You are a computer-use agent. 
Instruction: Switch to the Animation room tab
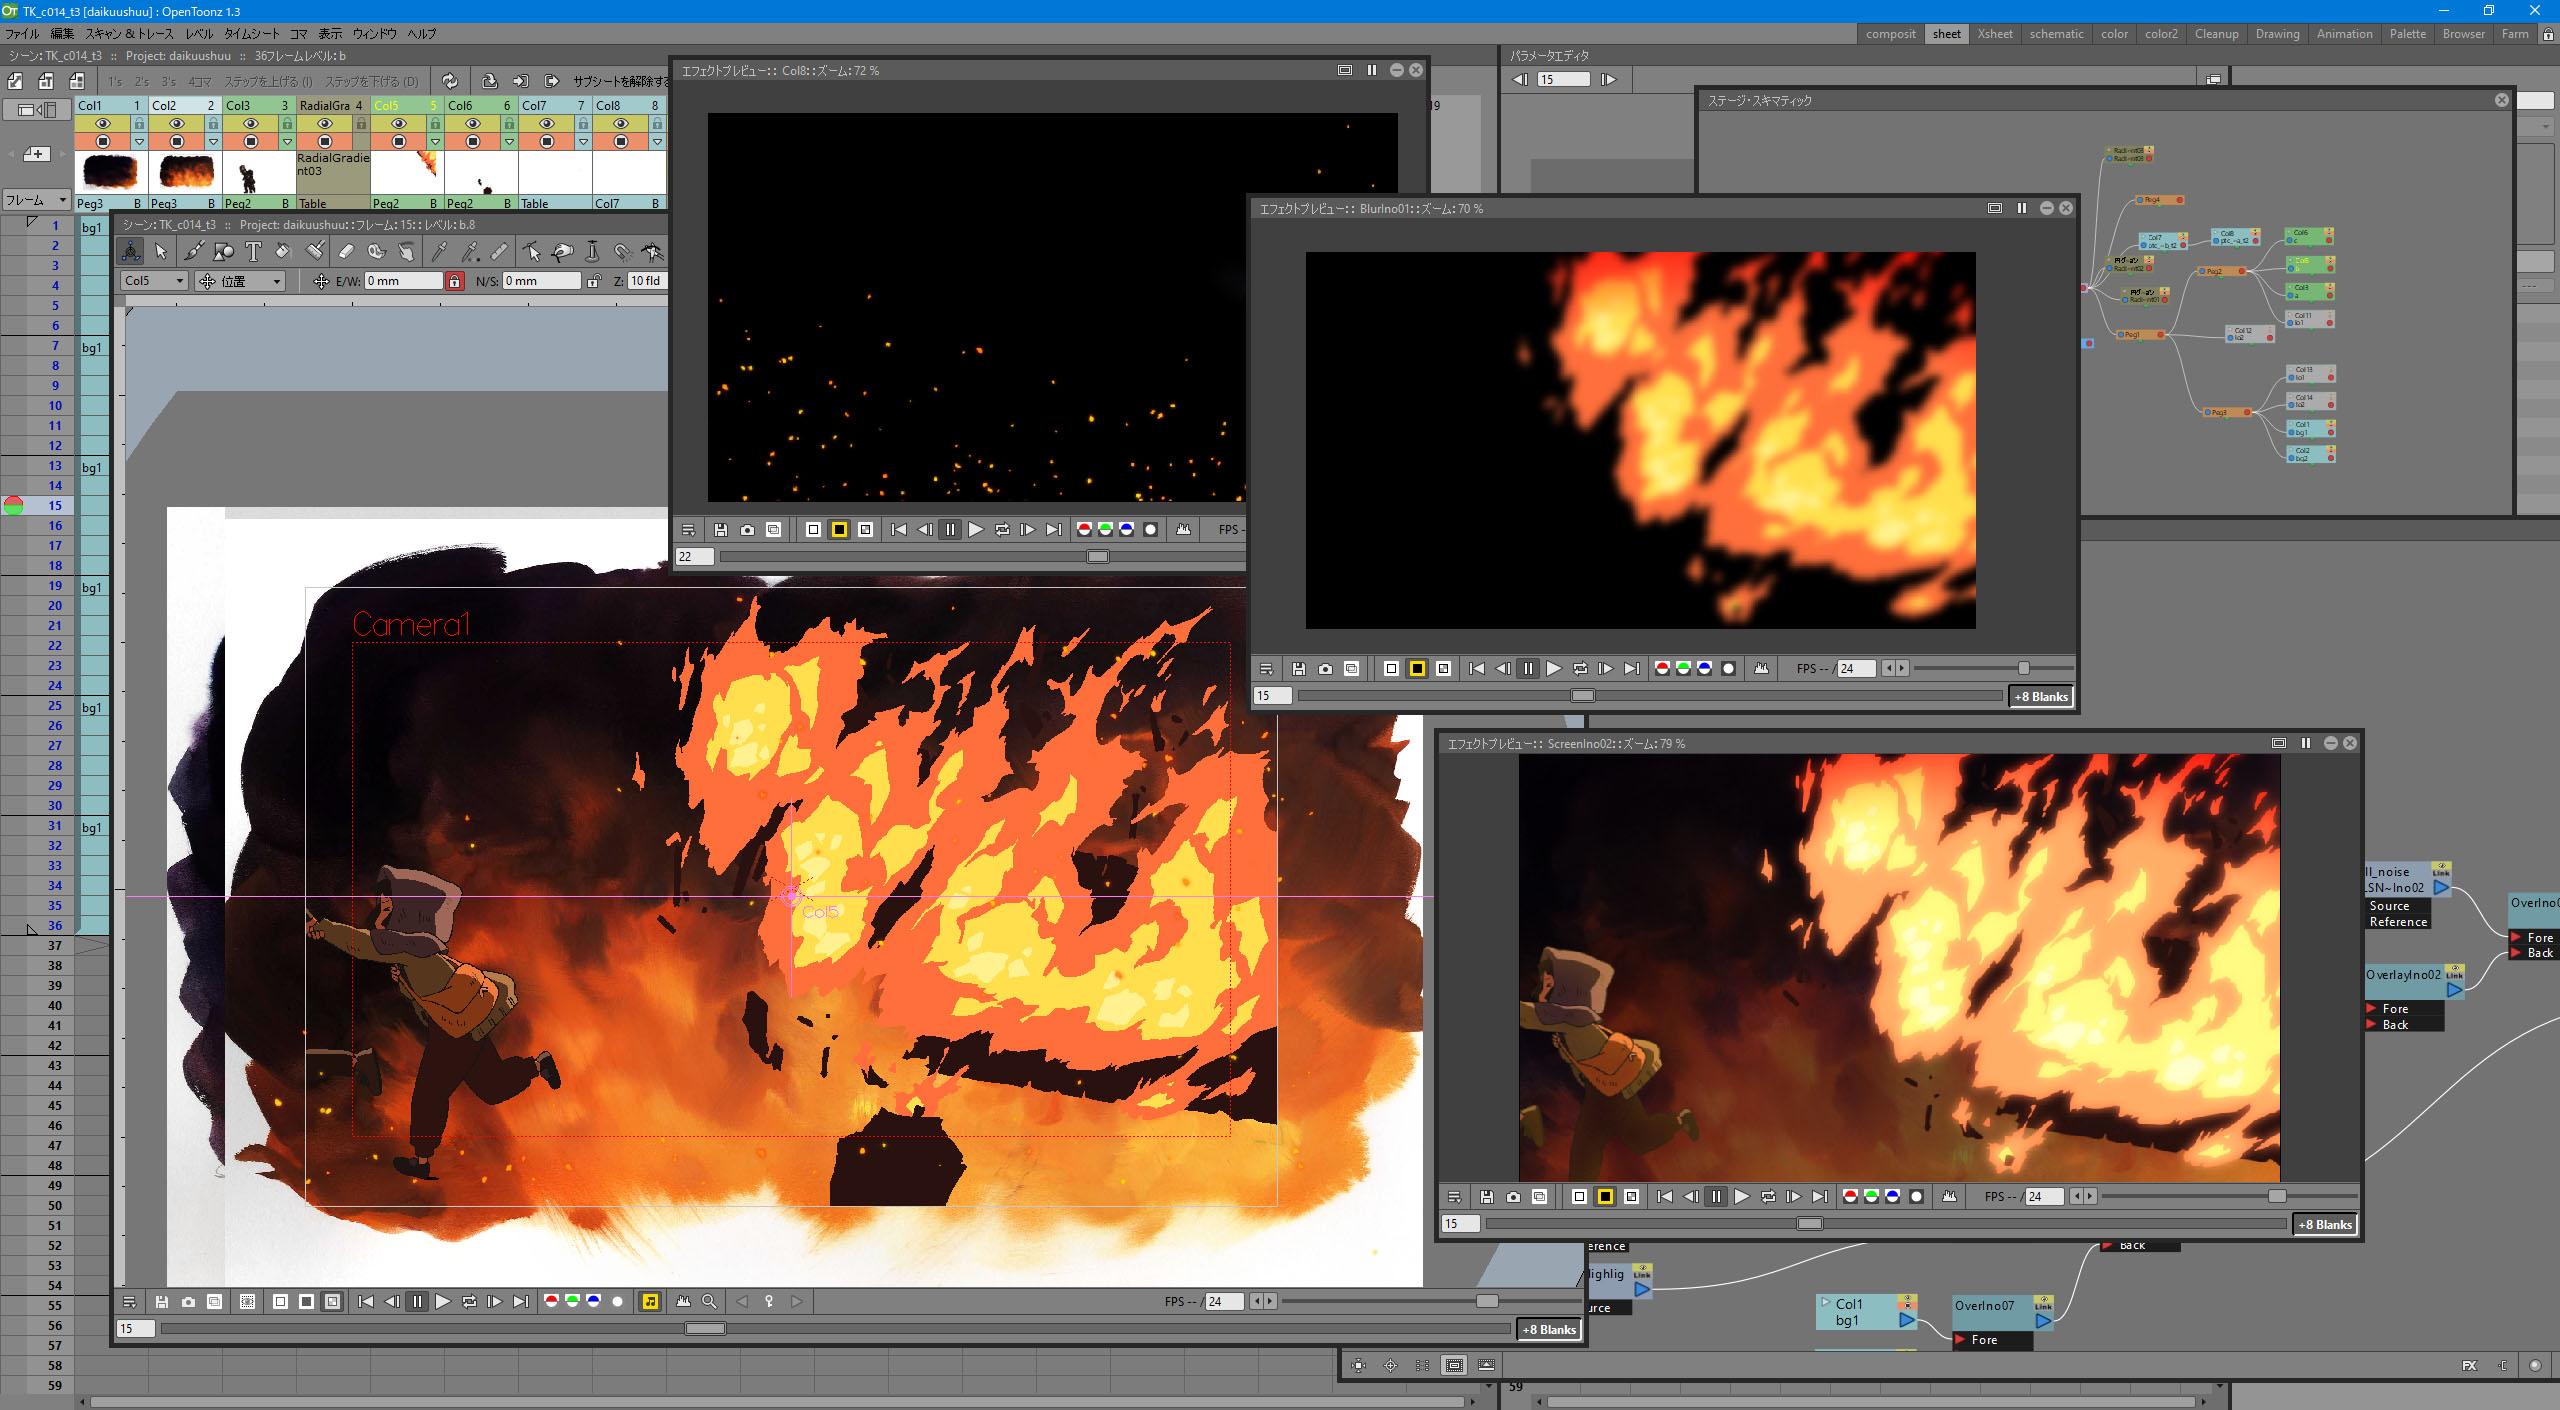click(2343, 33)
